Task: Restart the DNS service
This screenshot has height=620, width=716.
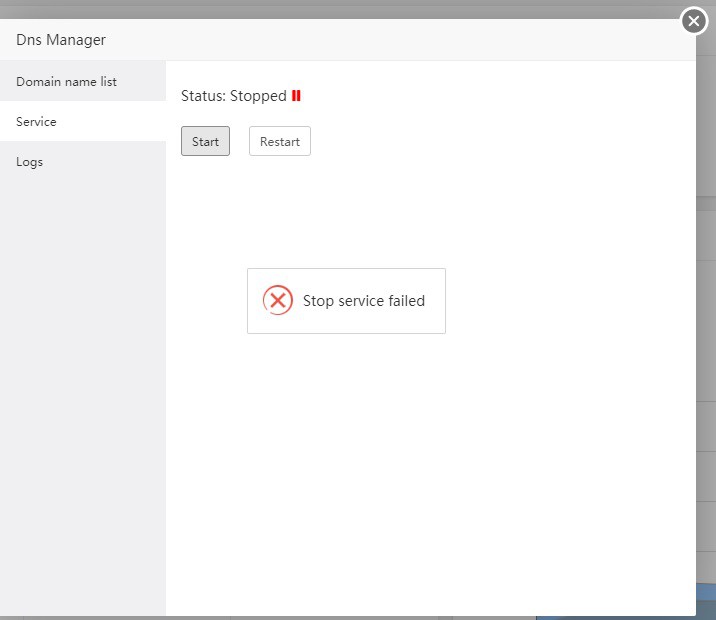Action: click(x=279, y=141)
